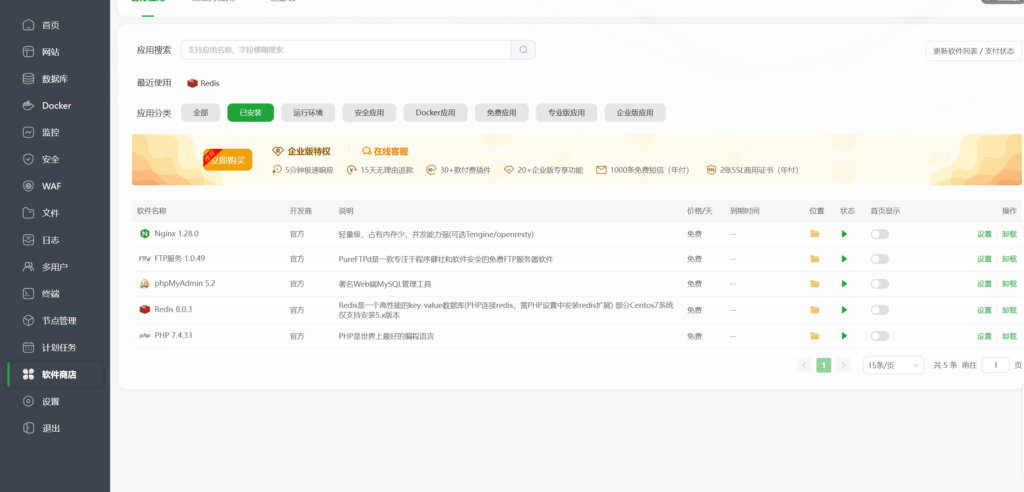Click the 多用户 users icon

[28, 267]
